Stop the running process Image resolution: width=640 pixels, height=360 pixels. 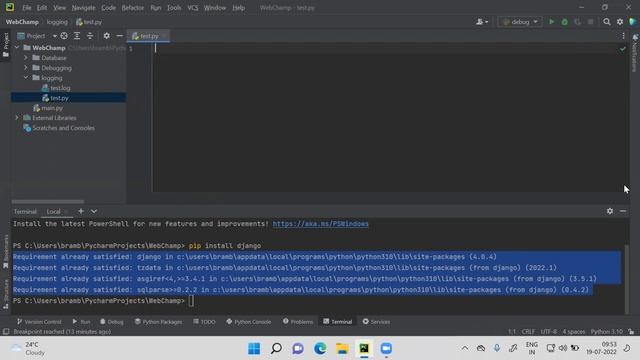(591, 22)
